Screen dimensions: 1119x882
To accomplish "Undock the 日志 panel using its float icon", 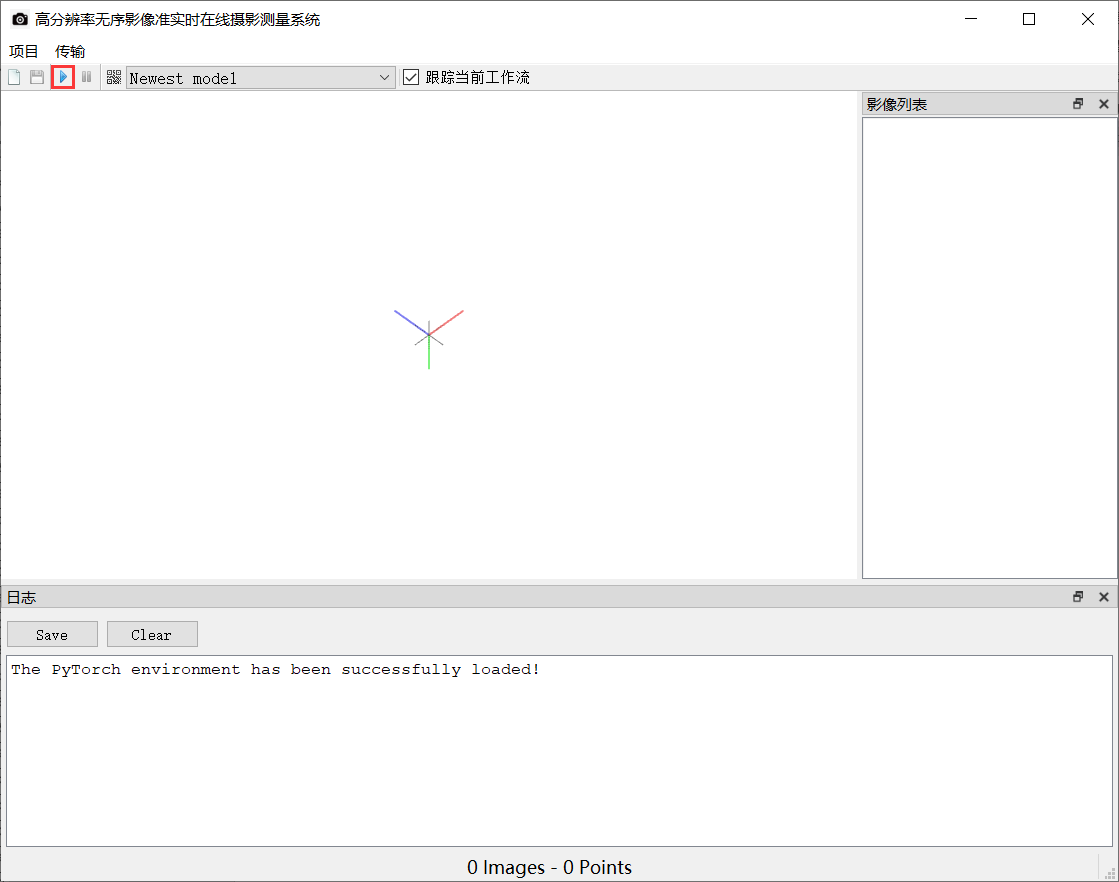I will (1078, 596).
